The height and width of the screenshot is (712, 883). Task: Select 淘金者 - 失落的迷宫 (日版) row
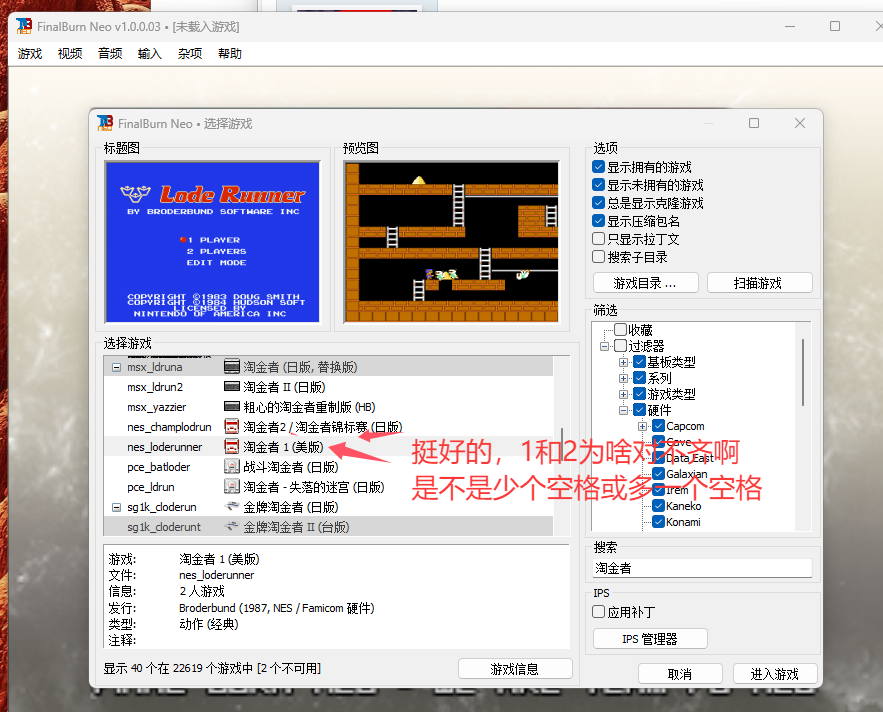click(x=328, y=487)
